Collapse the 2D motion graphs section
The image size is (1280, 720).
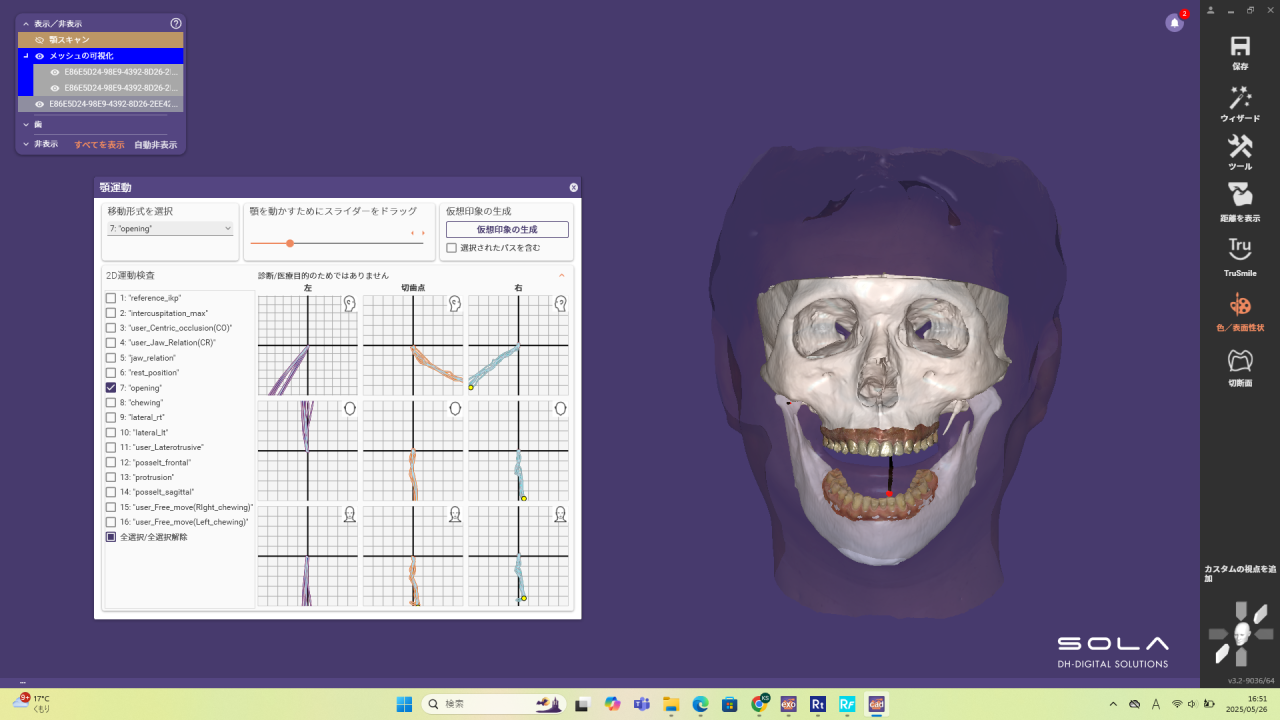[x=561, y=275]
